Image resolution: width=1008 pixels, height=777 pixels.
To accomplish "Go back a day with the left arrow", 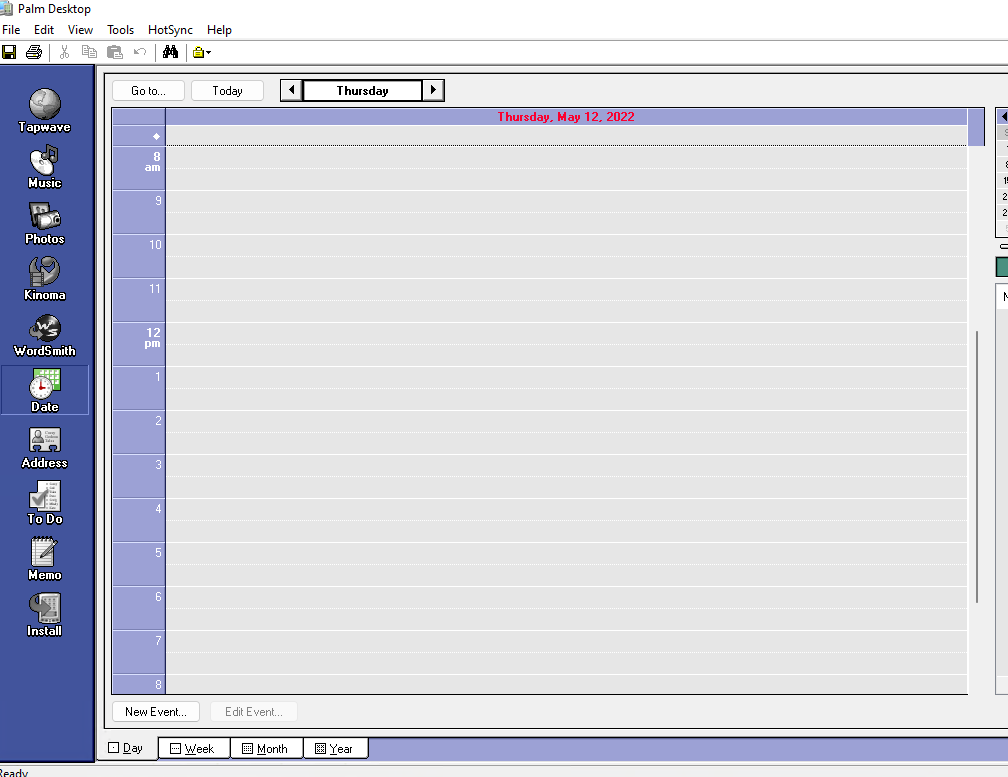I will pos(290,90).
